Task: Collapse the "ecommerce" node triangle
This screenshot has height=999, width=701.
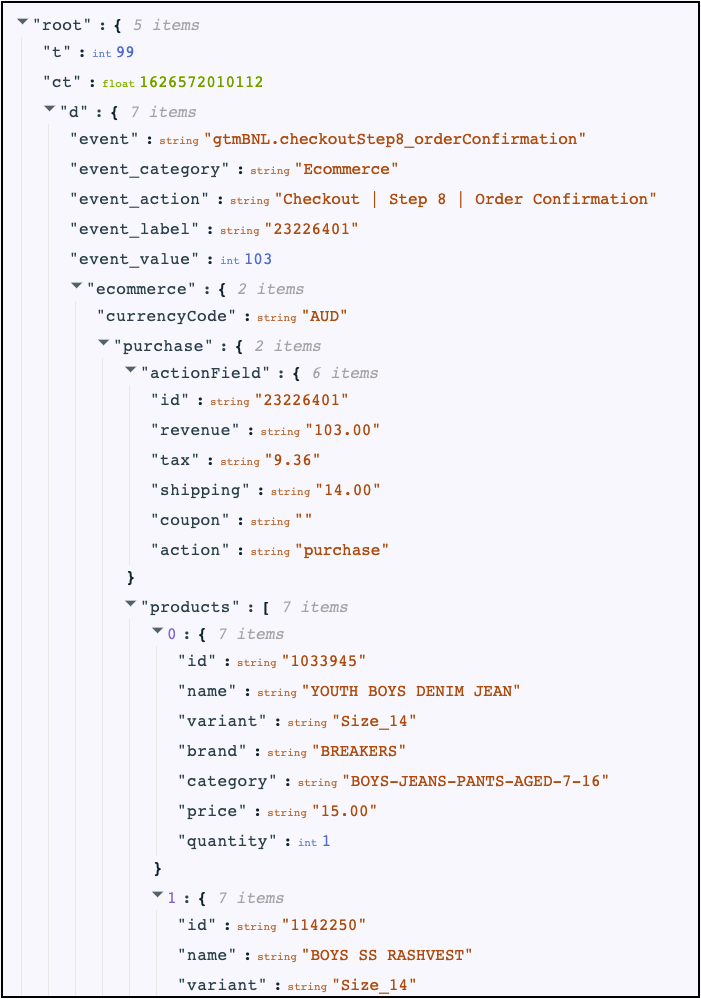Action: coord(76,286)
